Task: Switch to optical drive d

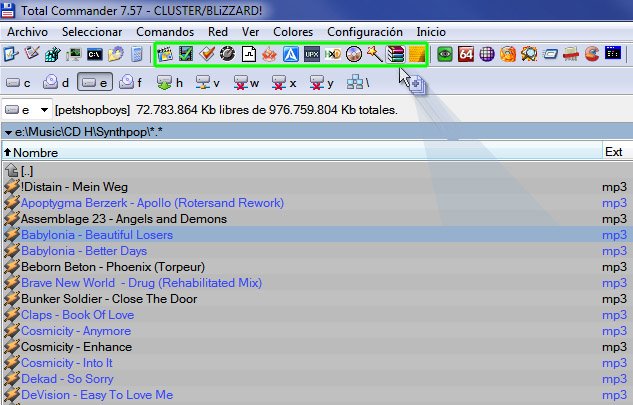Action: 56,83
